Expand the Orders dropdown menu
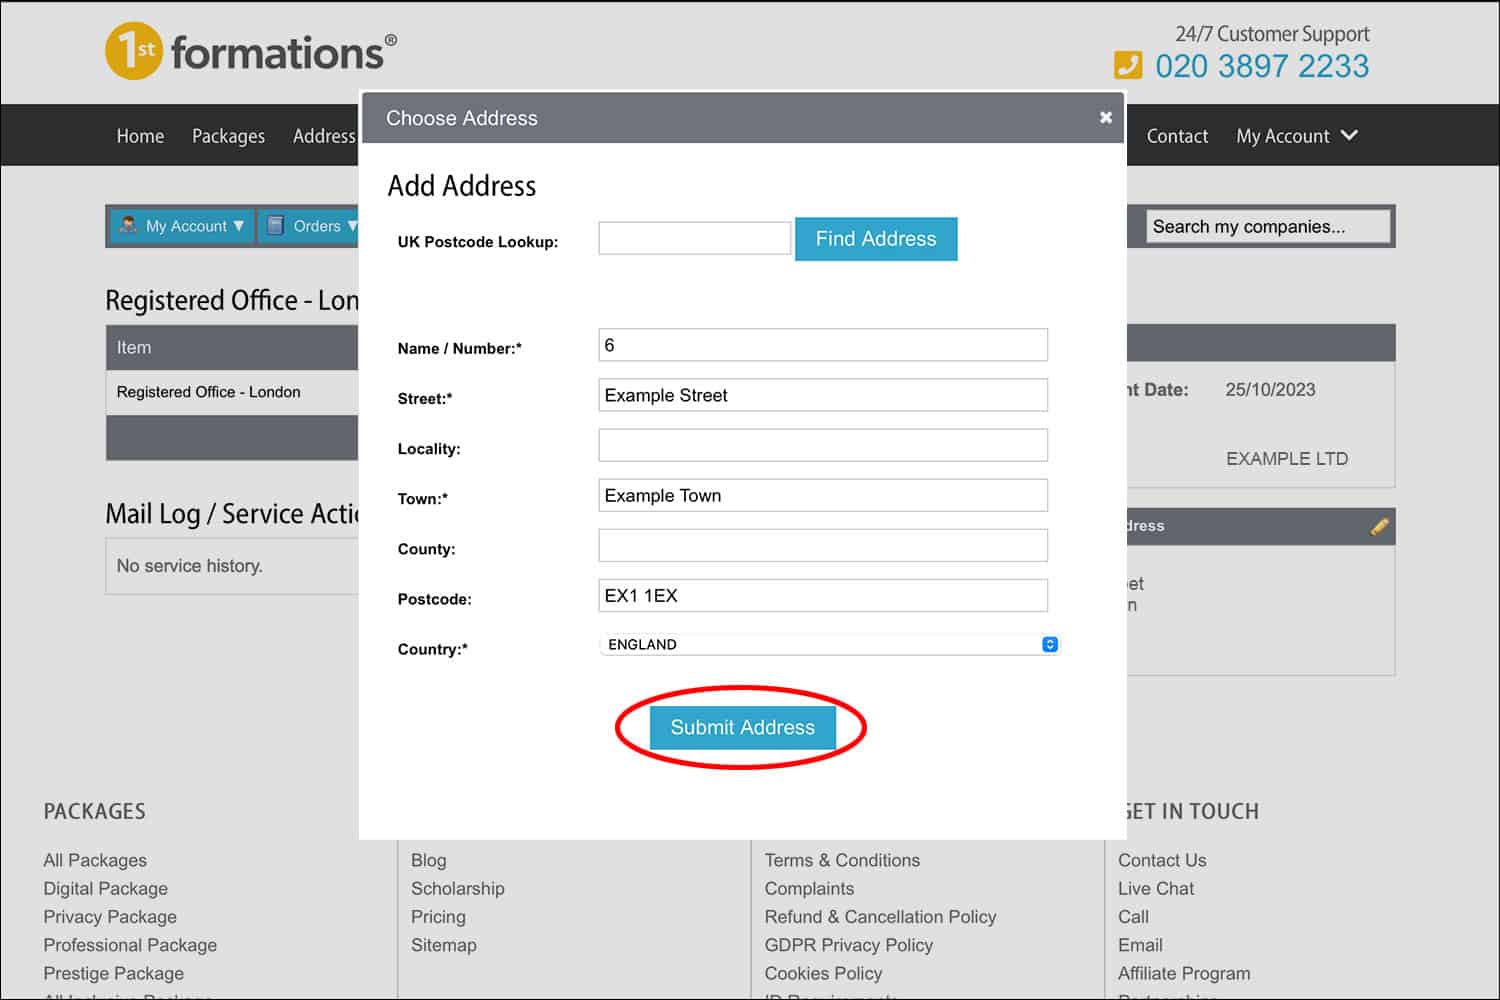This screenshot has height=1000, width=1500. (353, 225)
